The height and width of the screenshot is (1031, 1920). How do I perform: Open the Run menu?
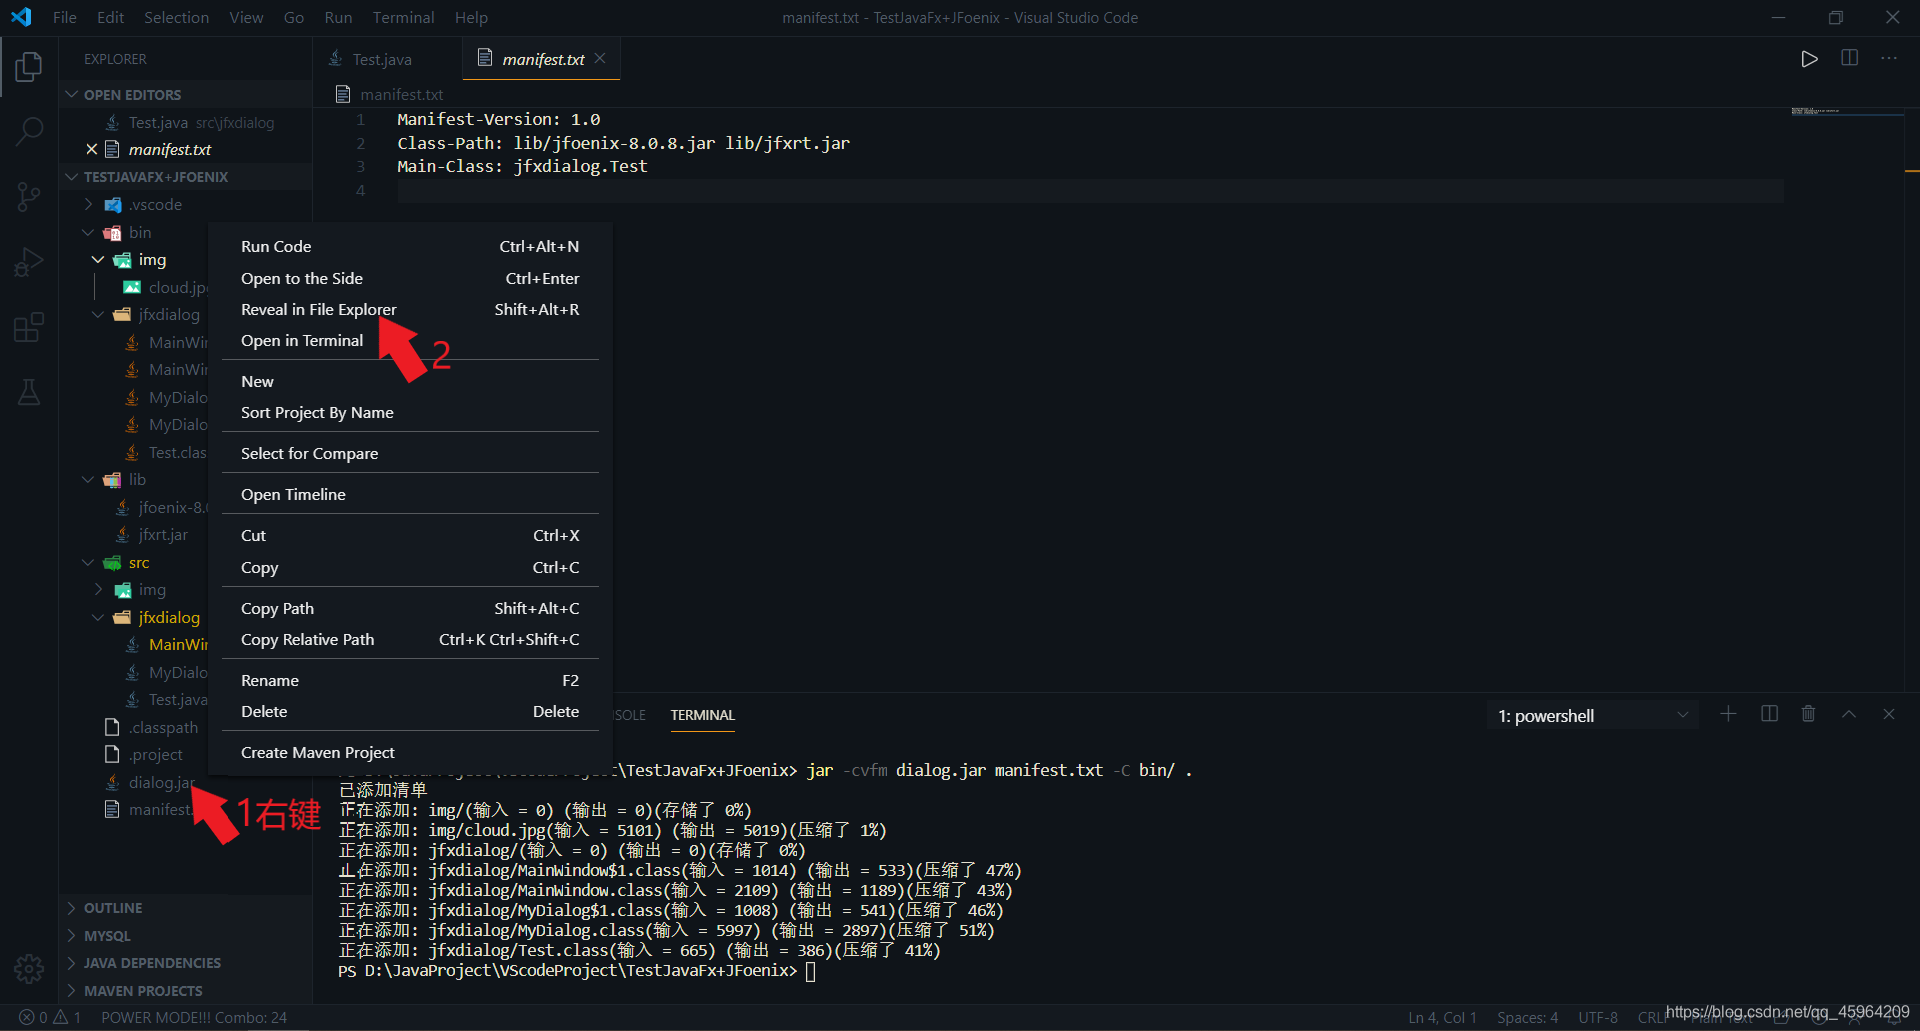(338, 17)
